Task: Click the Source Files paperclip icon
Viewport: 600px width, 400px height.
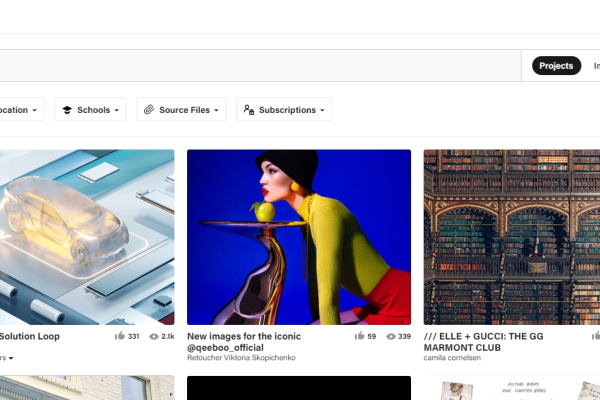Action: pos(148,110)
